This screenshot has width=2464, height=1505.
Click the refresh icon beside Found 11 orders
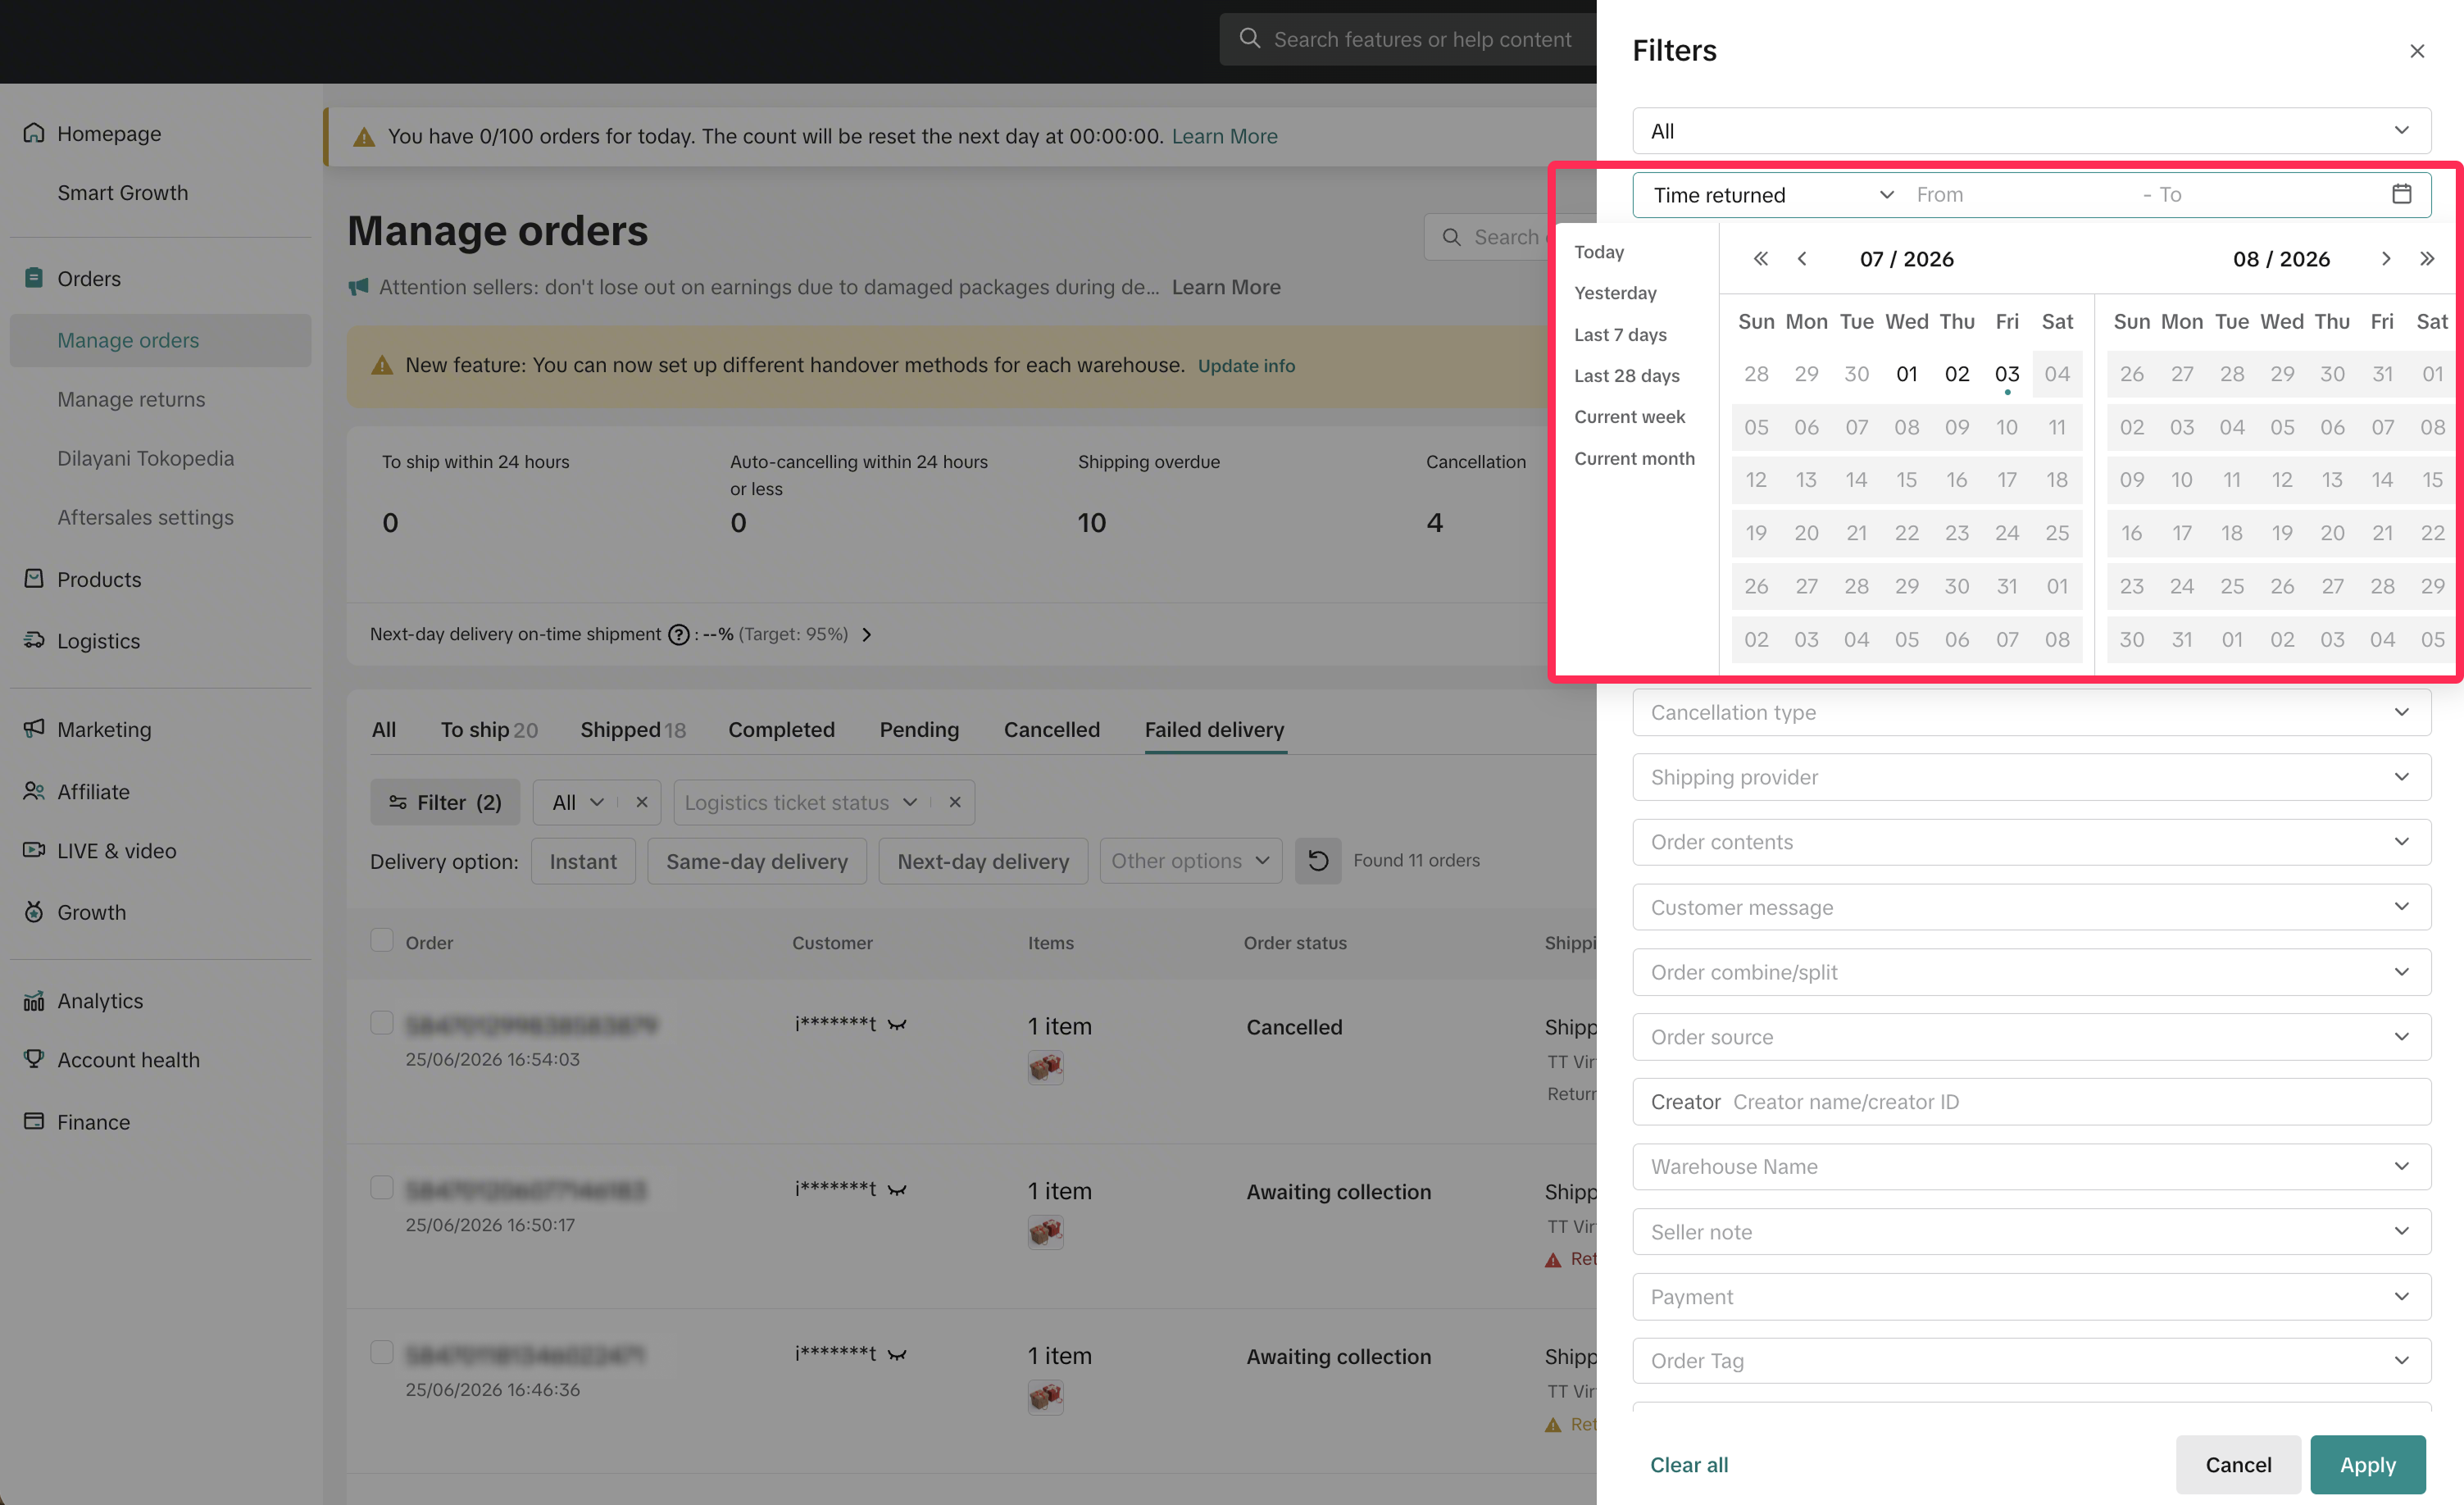(x=1318, y=861)
